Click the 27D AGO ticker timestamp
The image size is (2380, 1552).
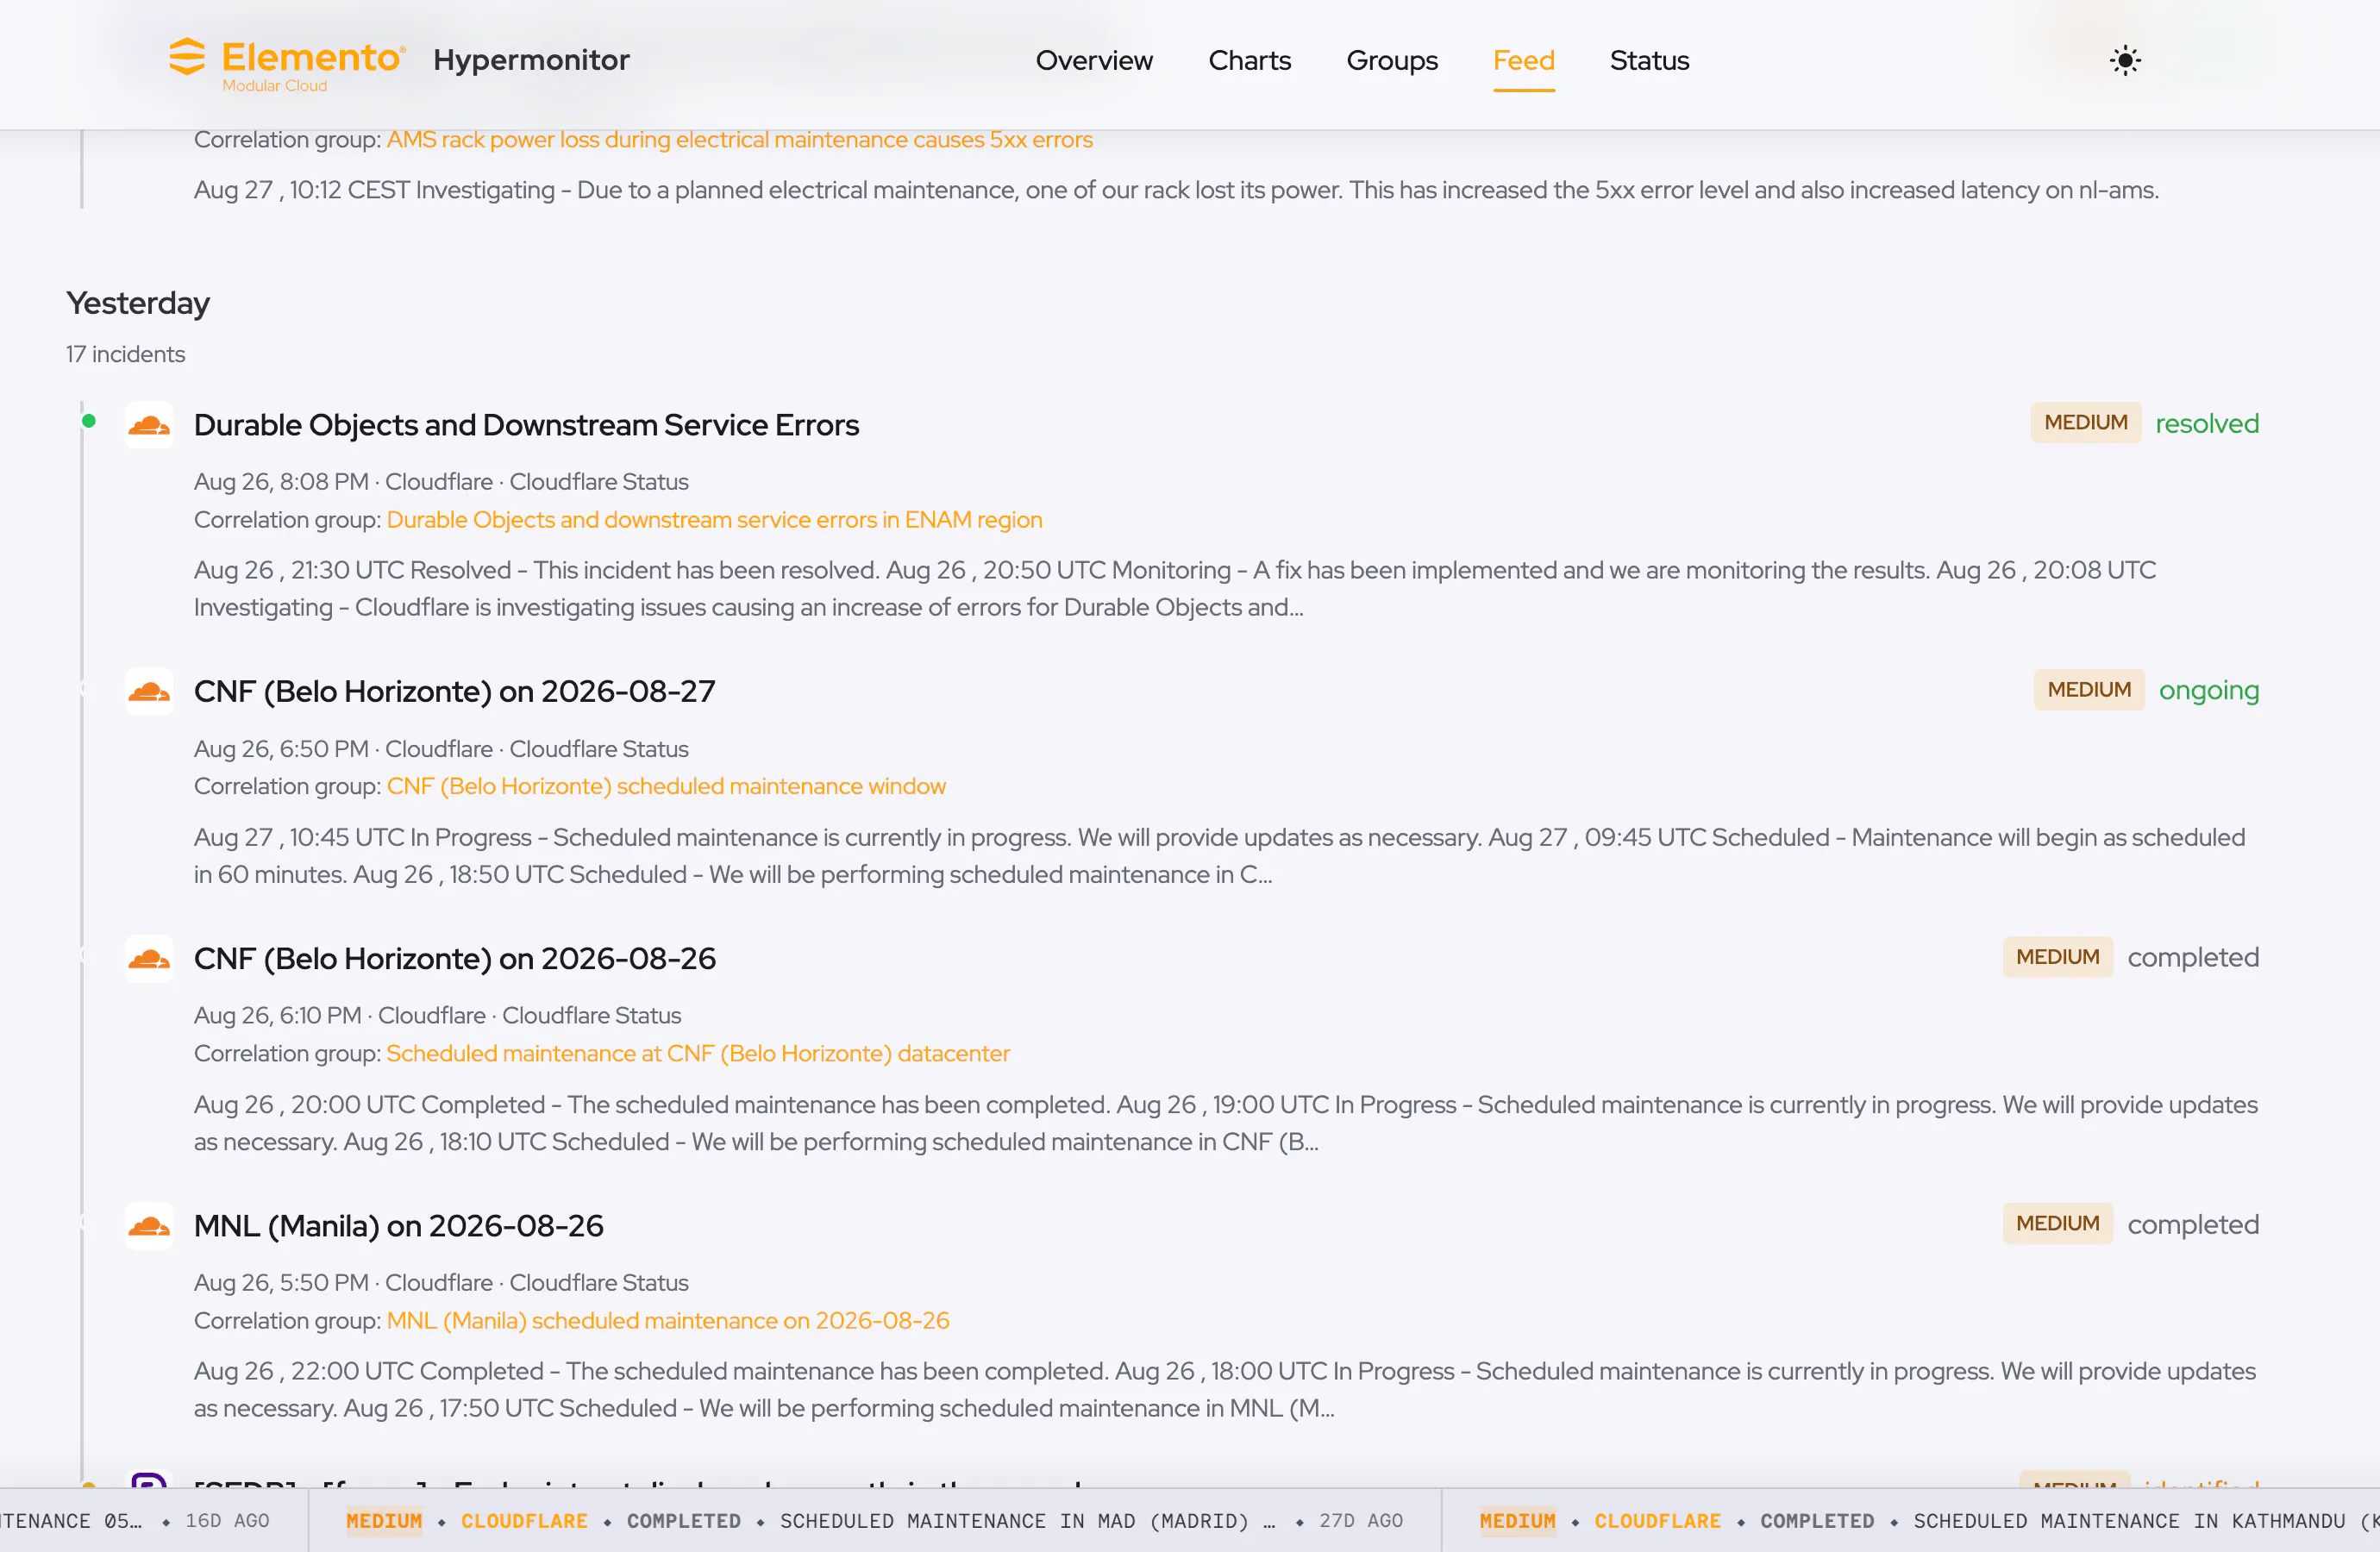click(1361, 1521)
